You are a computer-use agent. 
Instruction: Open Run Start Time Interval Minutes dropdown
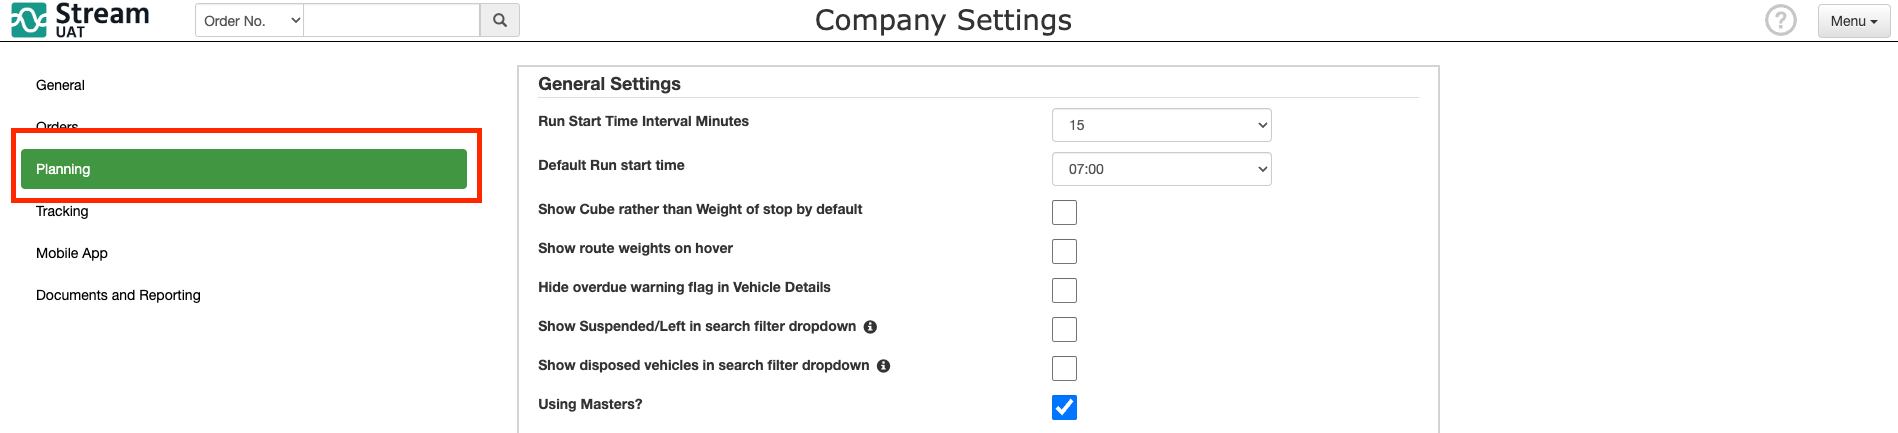point(1161,125)
